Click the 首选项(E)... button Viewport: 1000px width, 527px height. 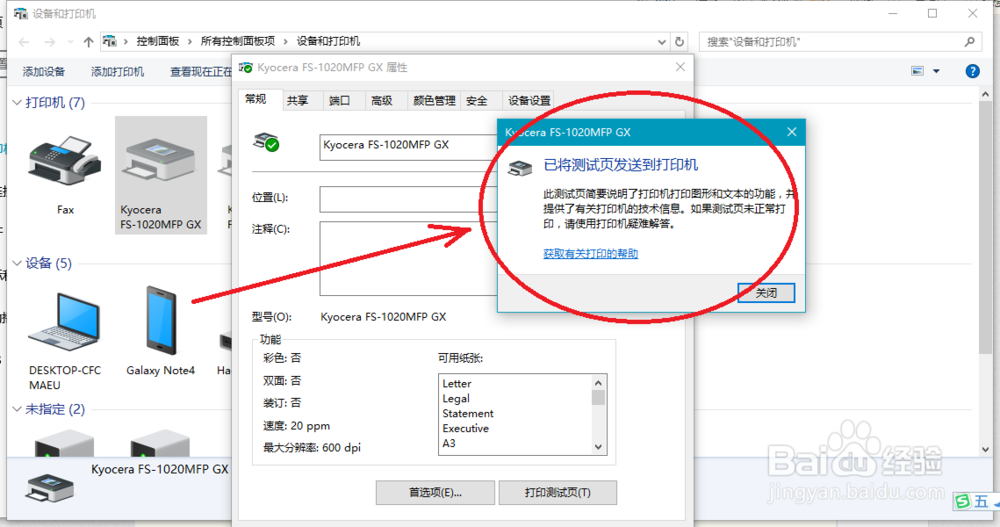(x=435, y=493)
